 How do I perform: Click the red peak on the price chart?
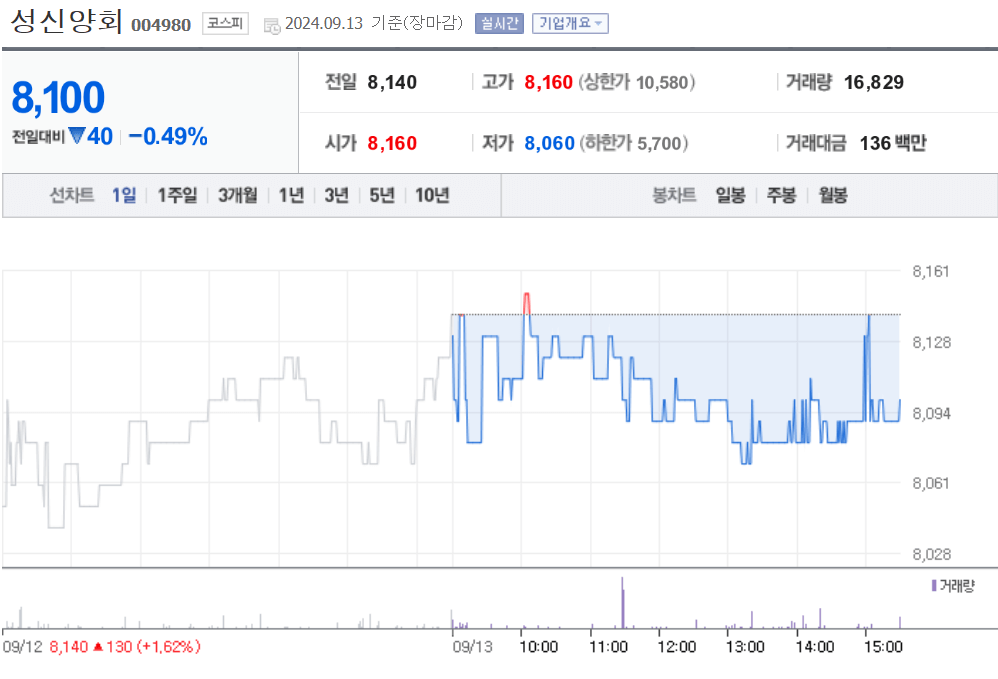(x=526, y=302)
